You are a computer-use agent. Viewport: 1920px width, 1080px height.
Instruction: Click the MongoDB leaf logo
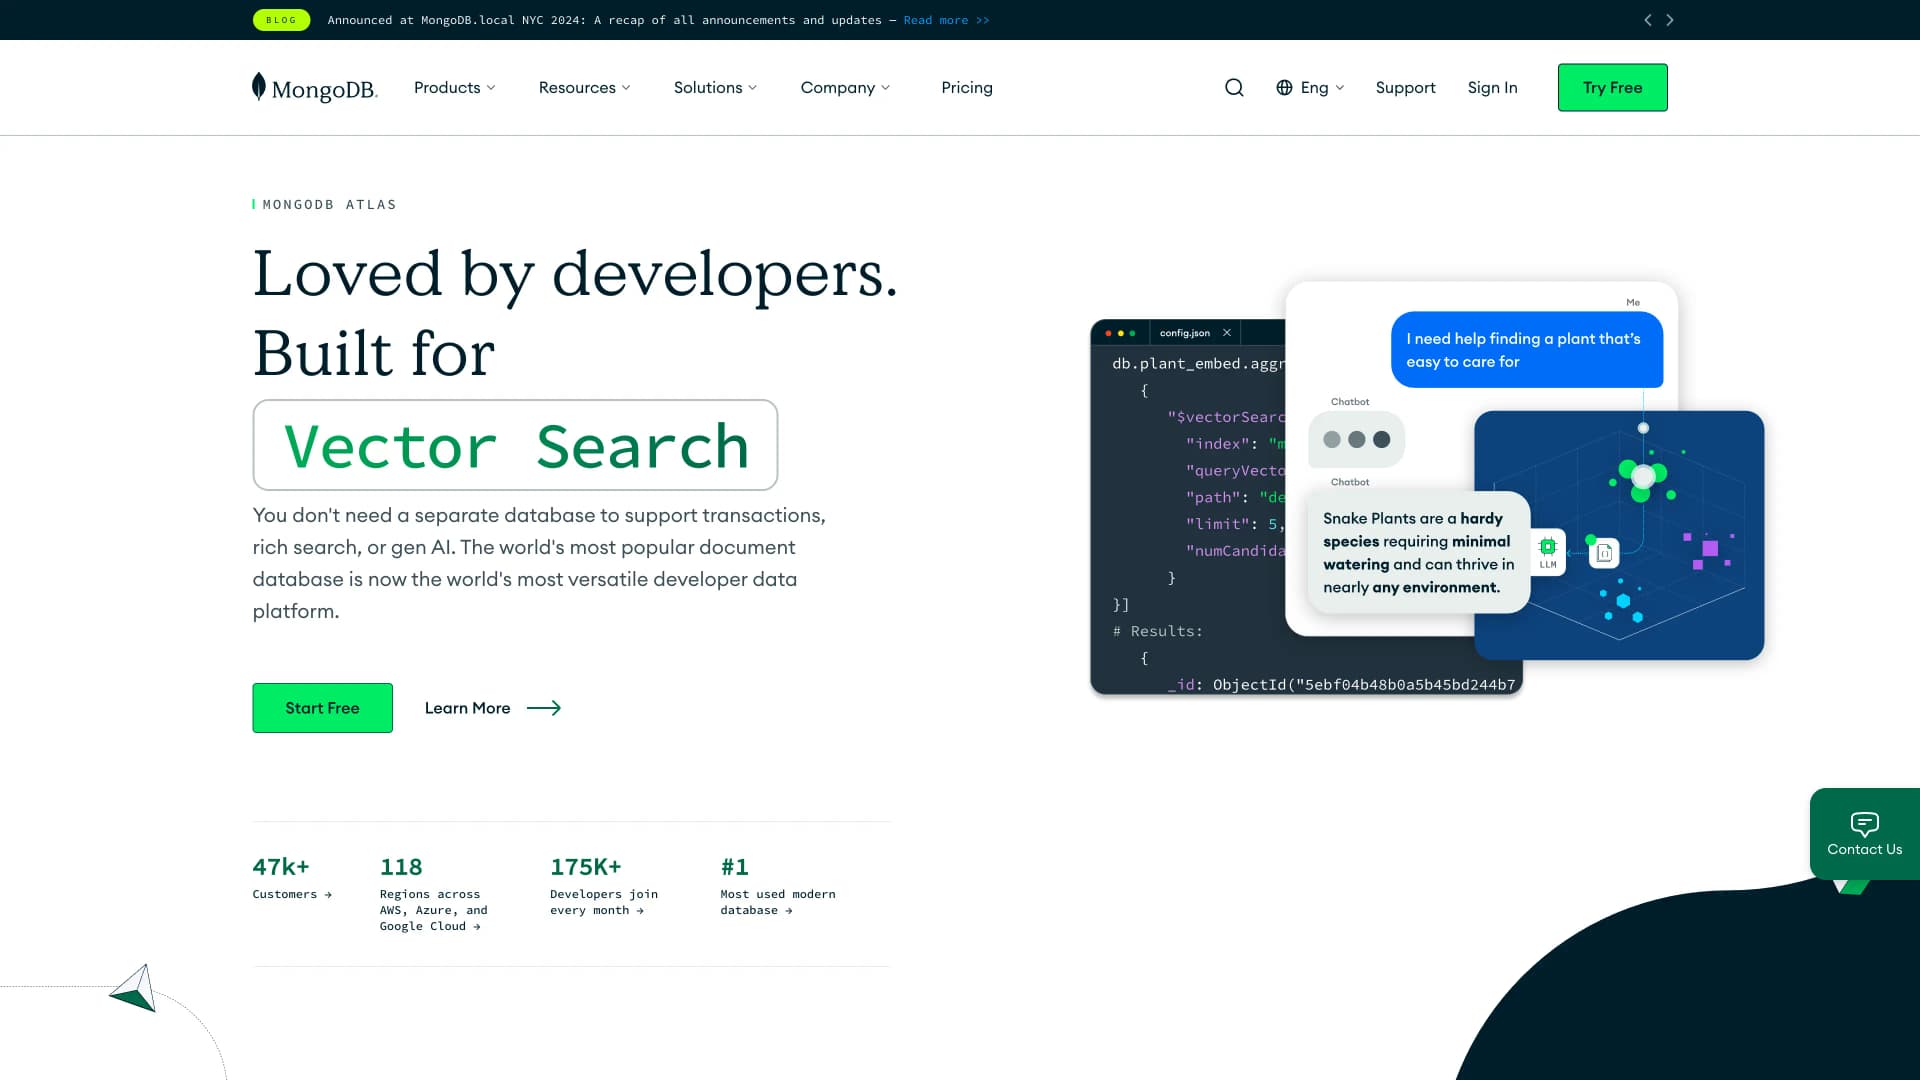[314, 88]
